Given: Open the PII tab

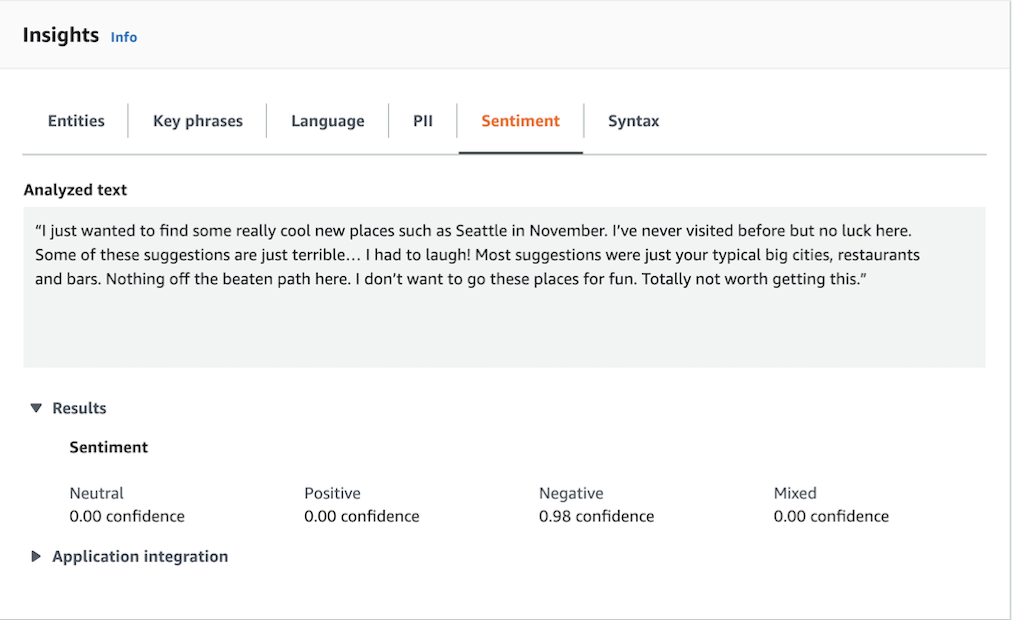Looking at the screenshot, I should [423, 121].
